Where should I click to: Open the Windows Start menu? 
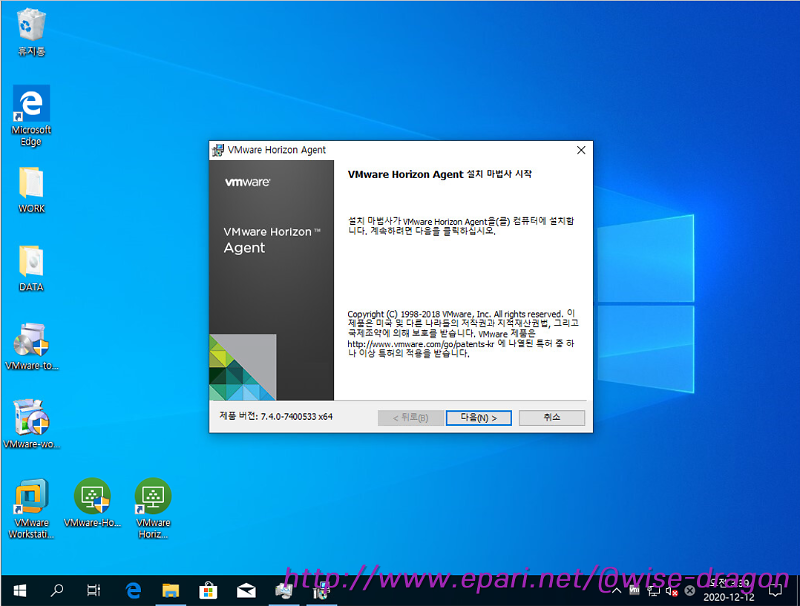click(x=19, y=591)
